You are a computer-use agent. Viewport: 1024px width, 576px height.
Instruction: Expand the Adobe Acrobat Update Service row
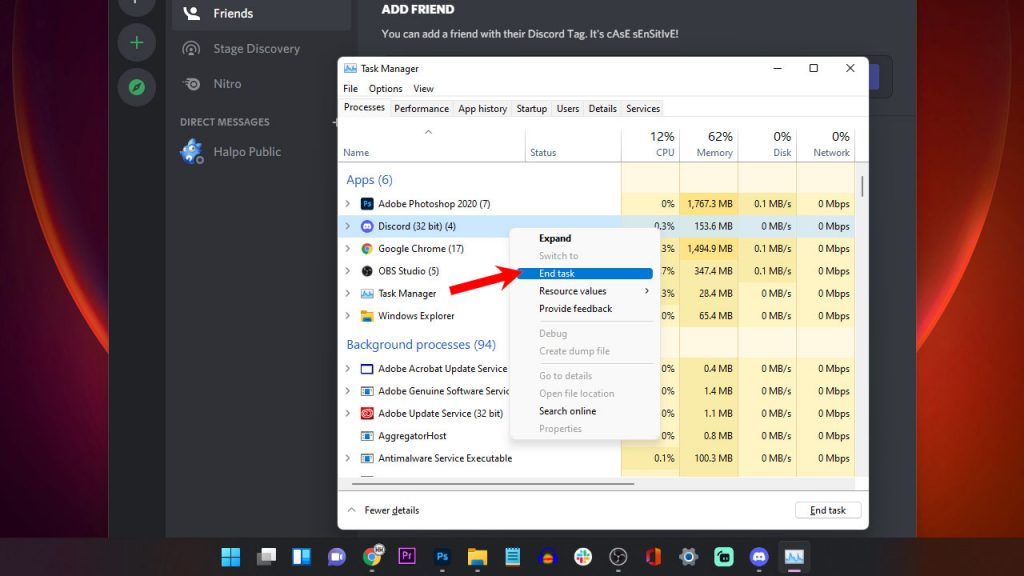(x=348, y=369)
